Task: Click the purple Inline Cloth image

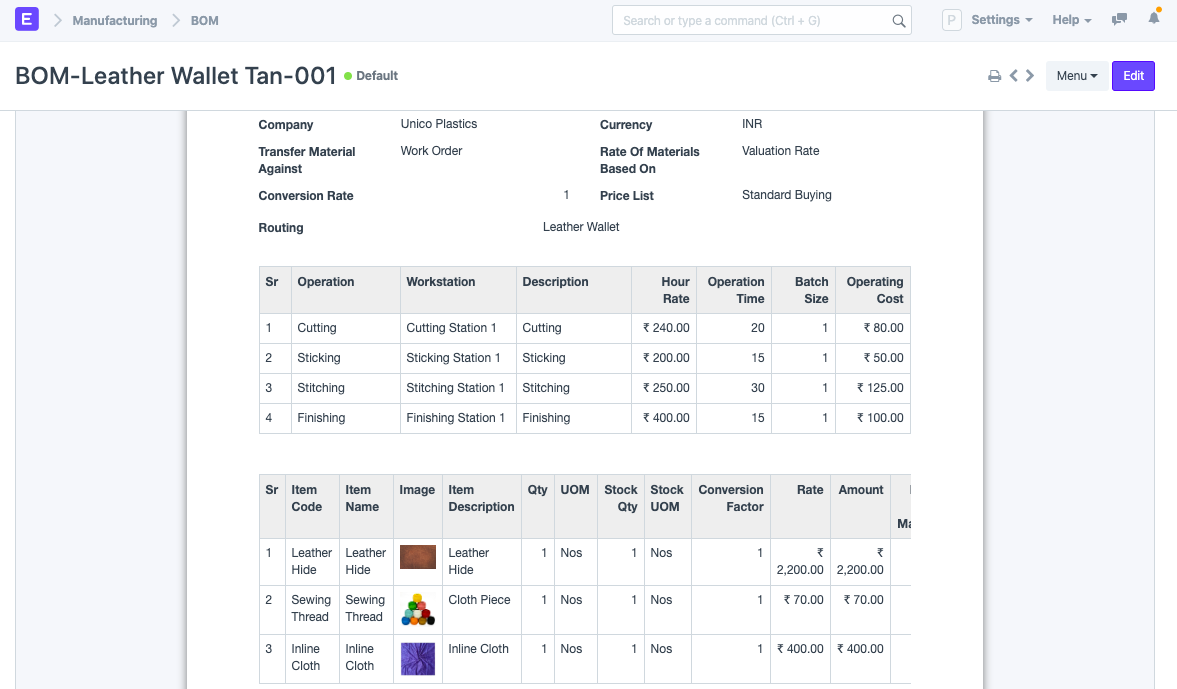Action: (x=417, y=658)
